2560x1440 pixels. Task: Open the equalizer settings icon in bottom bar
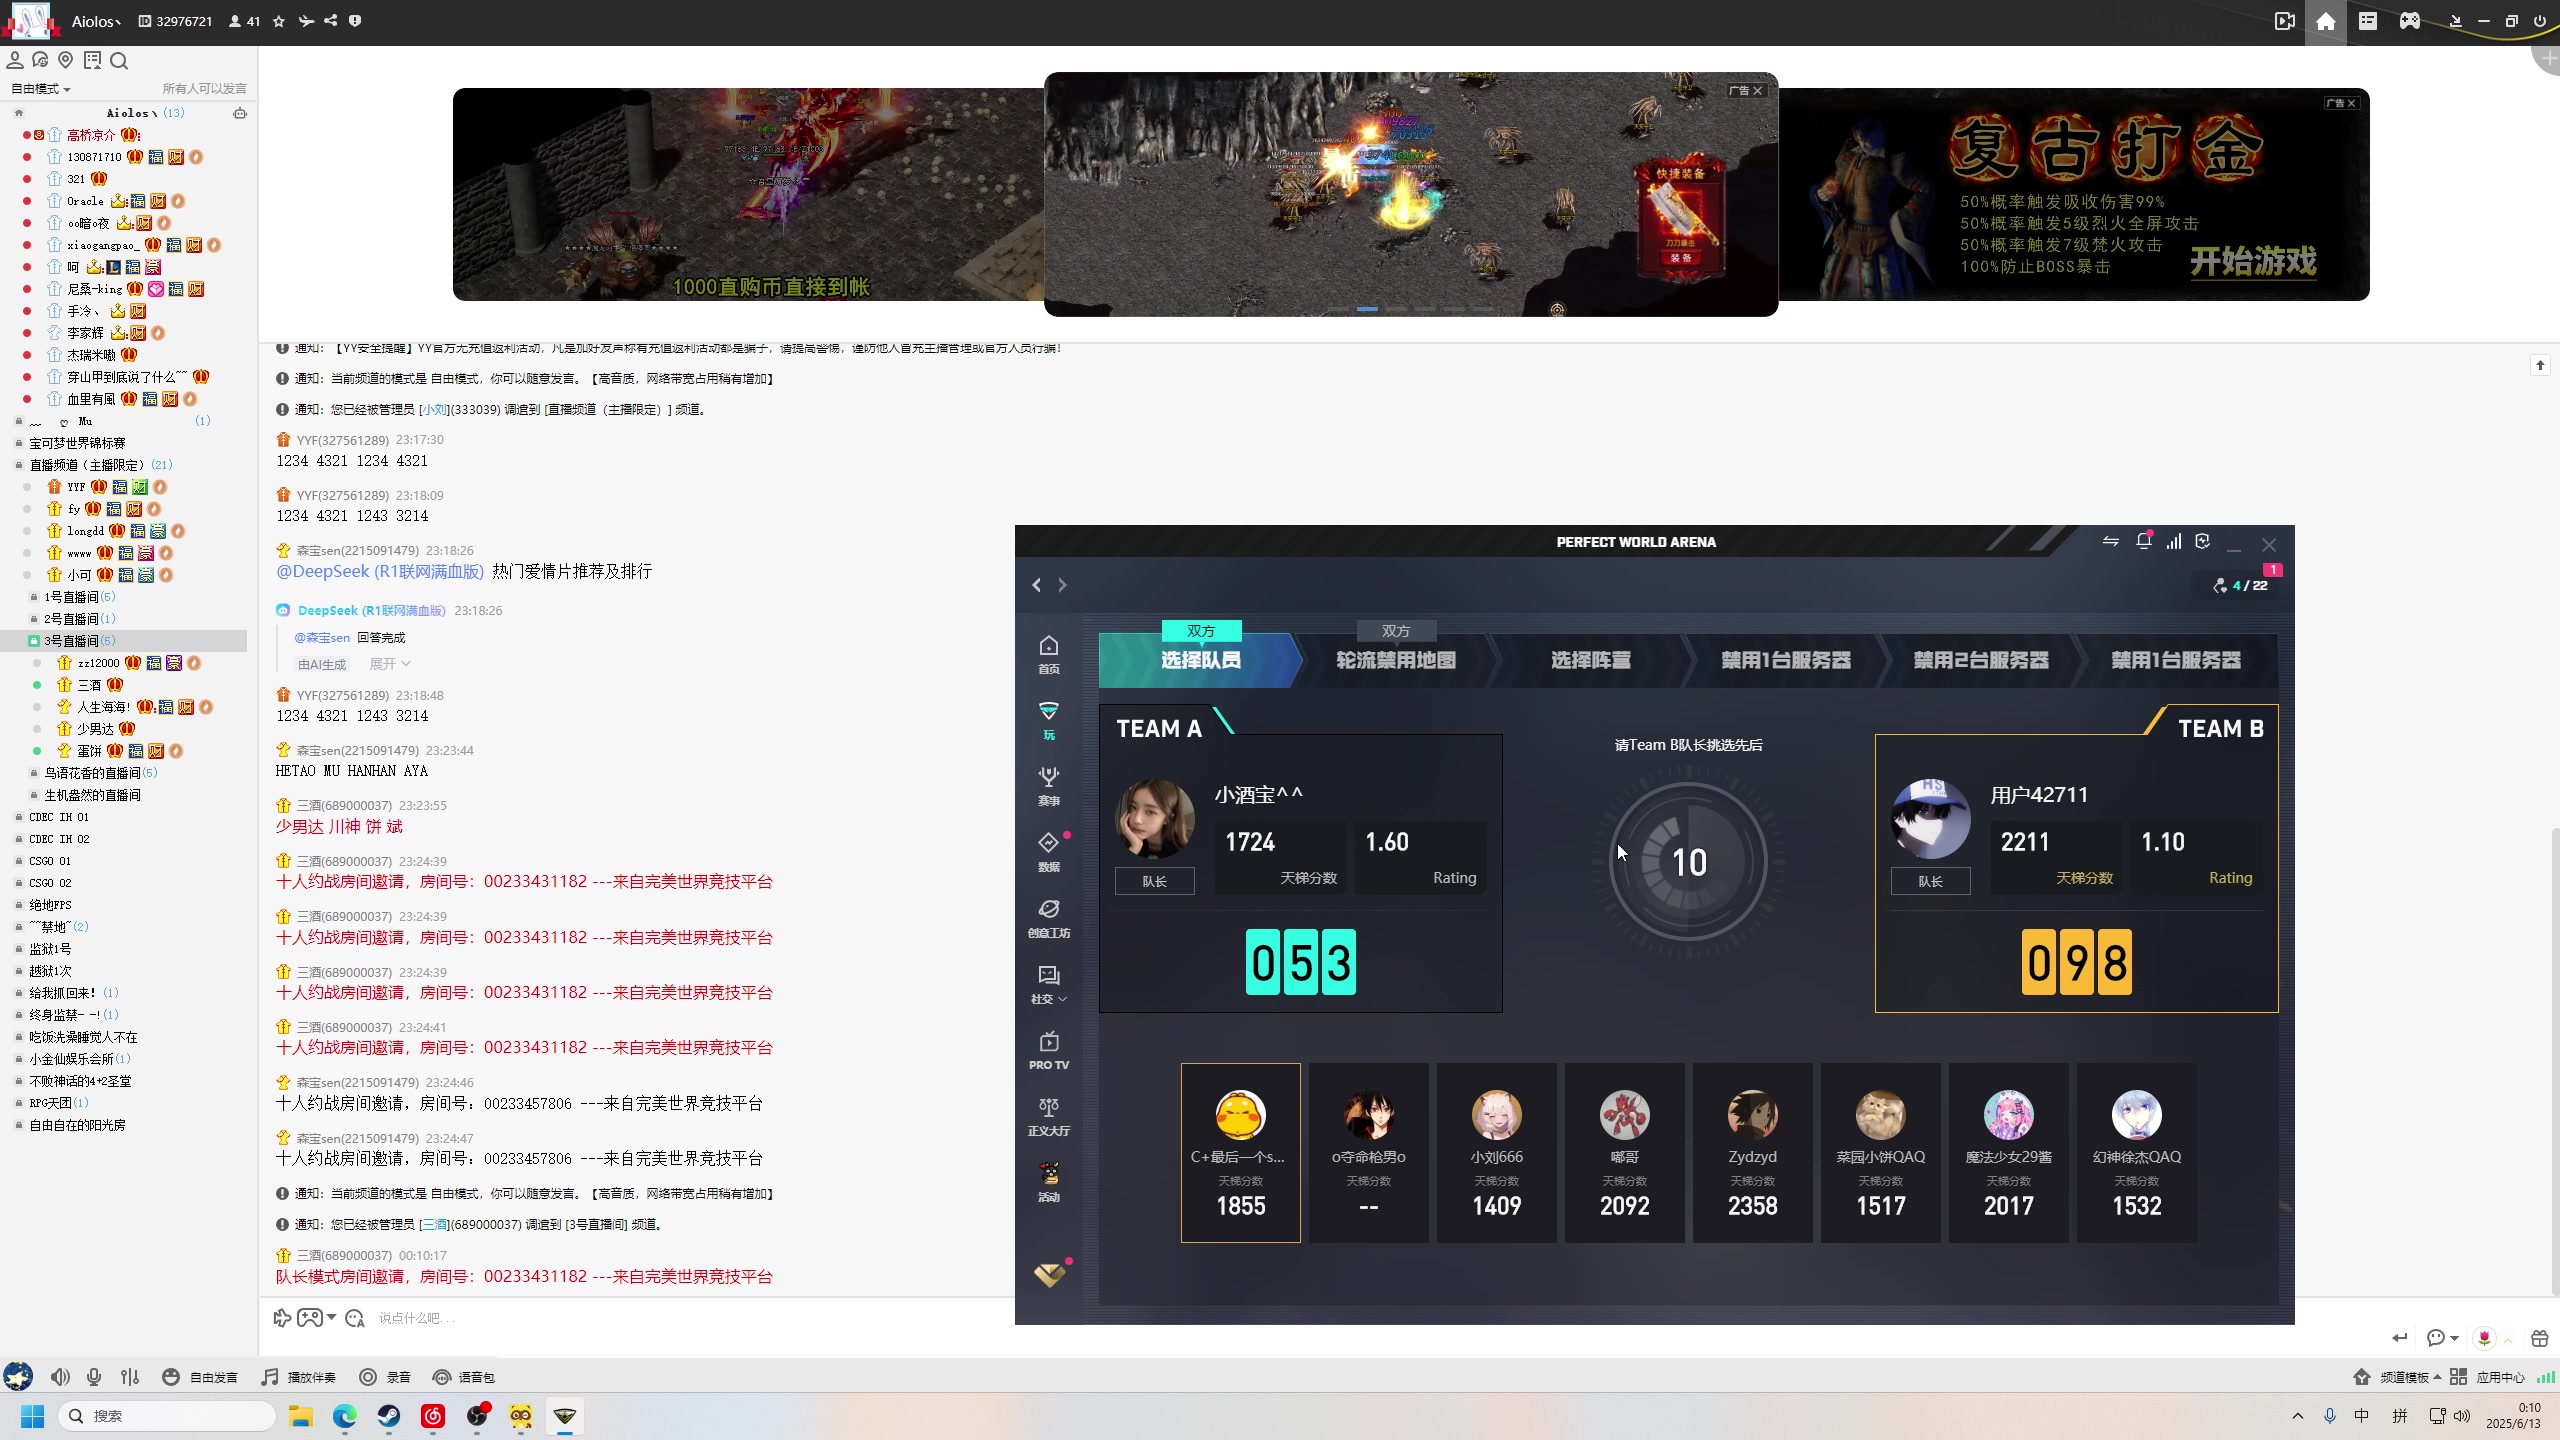point(130,1377)
